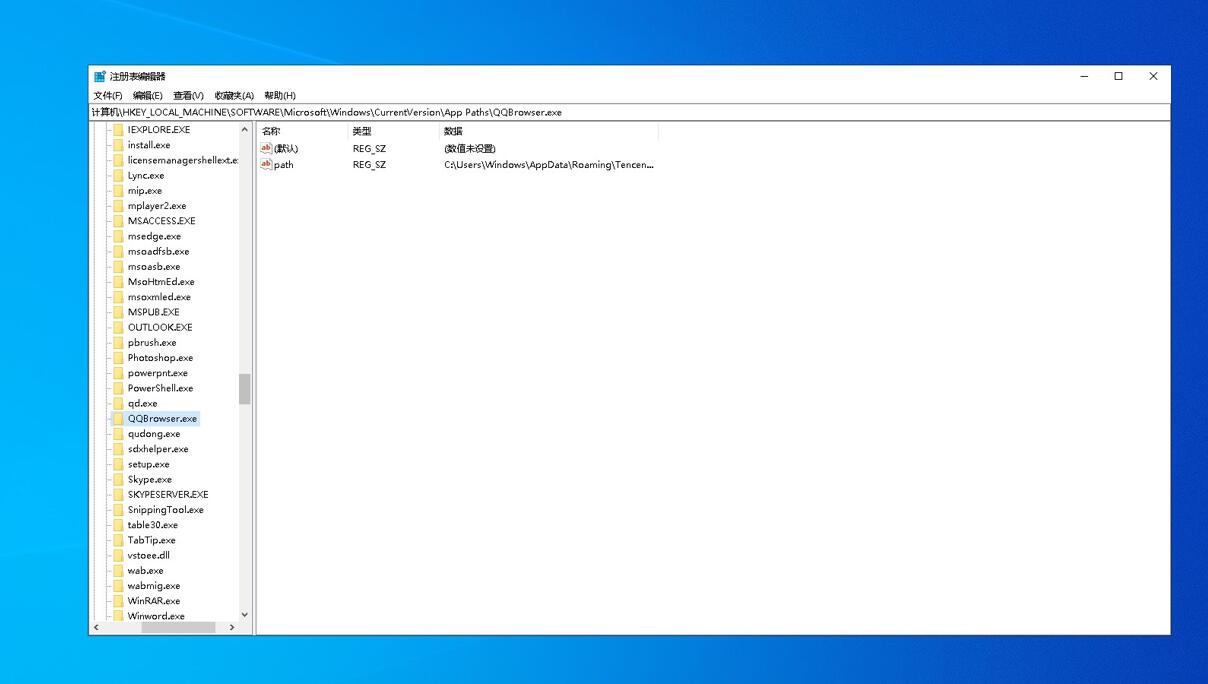Select the SKYPESERVER.EXE key
Viewport: 1208px width, 684px height.
coord(168,495)
